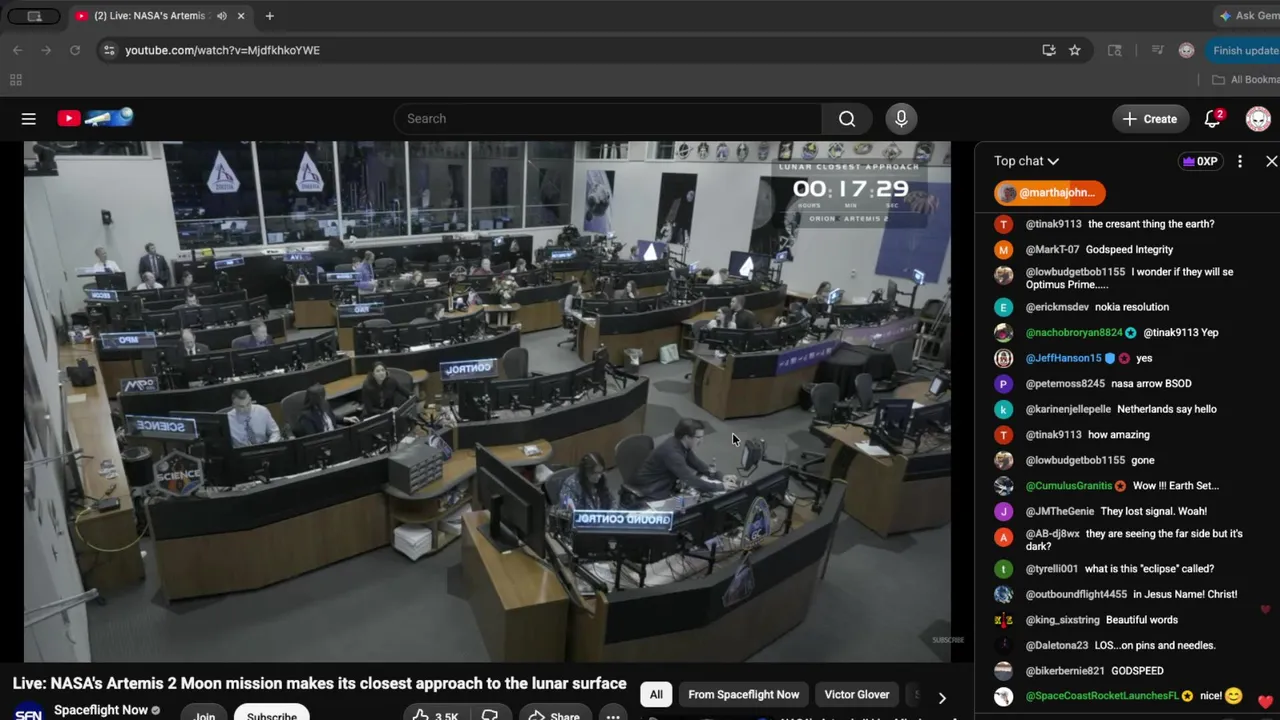Share the video
The image size is (1280, 720).
[x=554, y=715]
